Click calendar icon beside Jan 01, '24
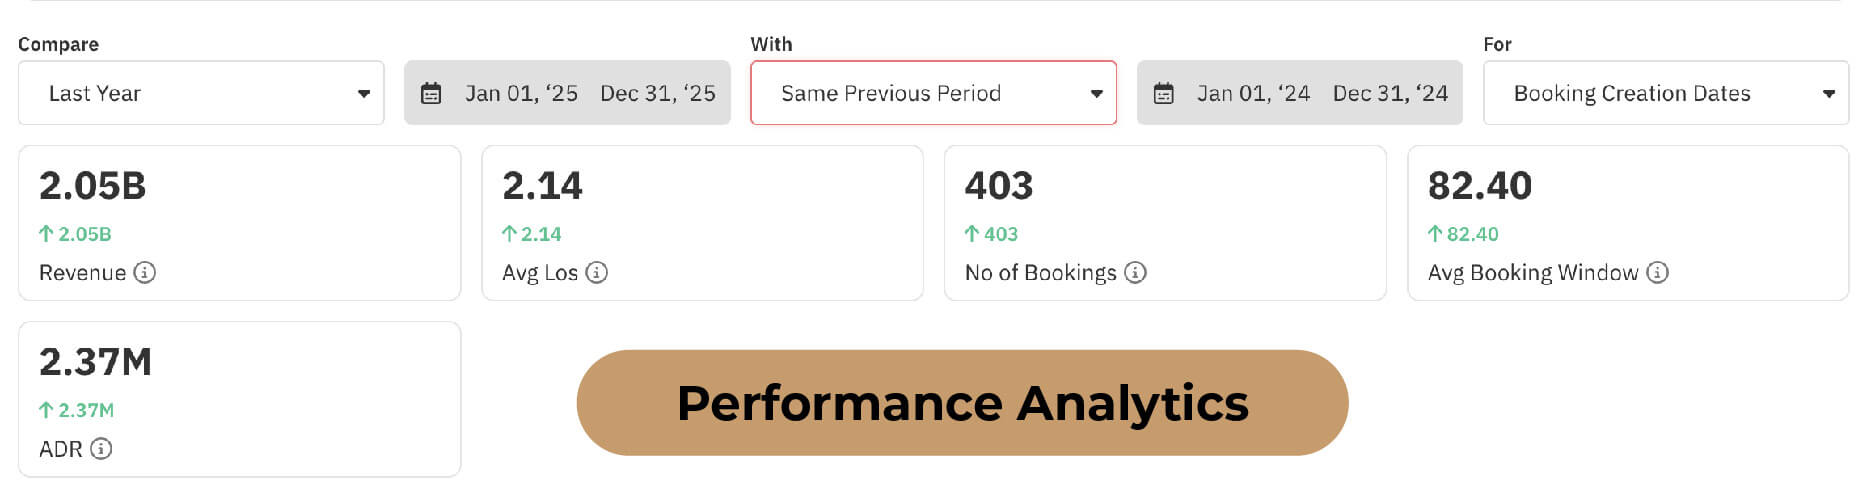Viewport: 1870px width, 501px height. pyautogui.click(x=1163, y=94)
